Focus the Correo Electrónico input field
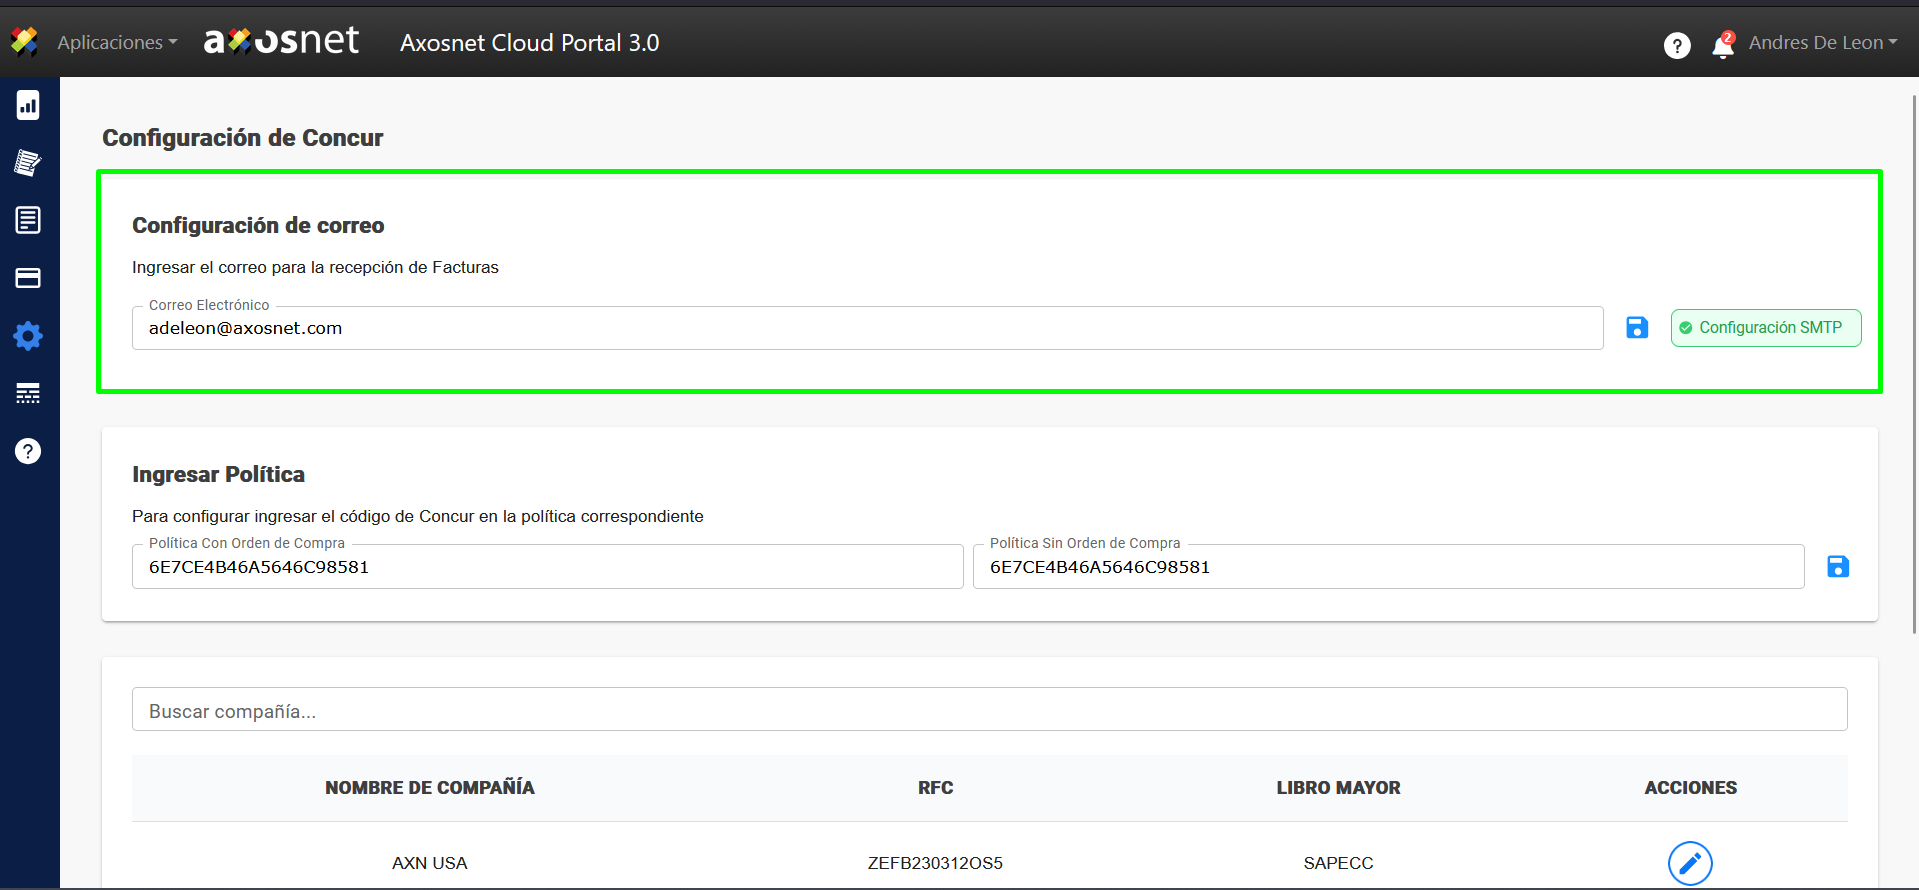This screenshot has height=890, width=1919. pos(867,328)
